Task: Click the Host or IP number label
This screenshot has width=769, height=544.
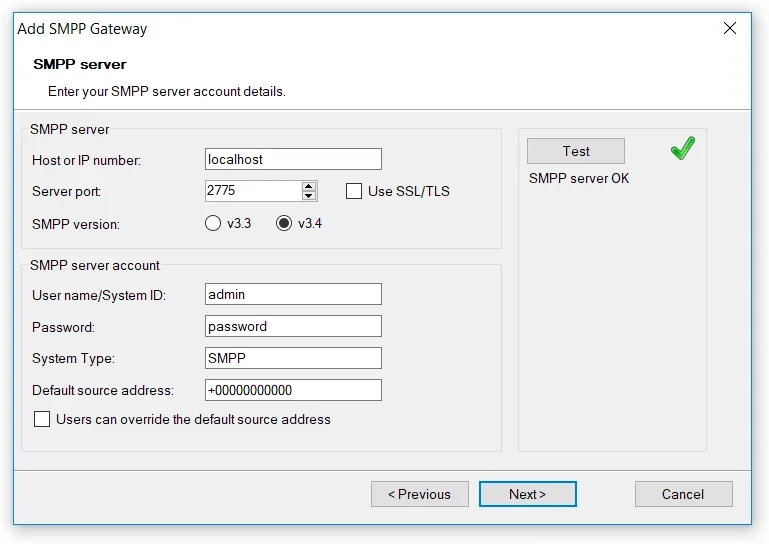Action: point(86,160)
